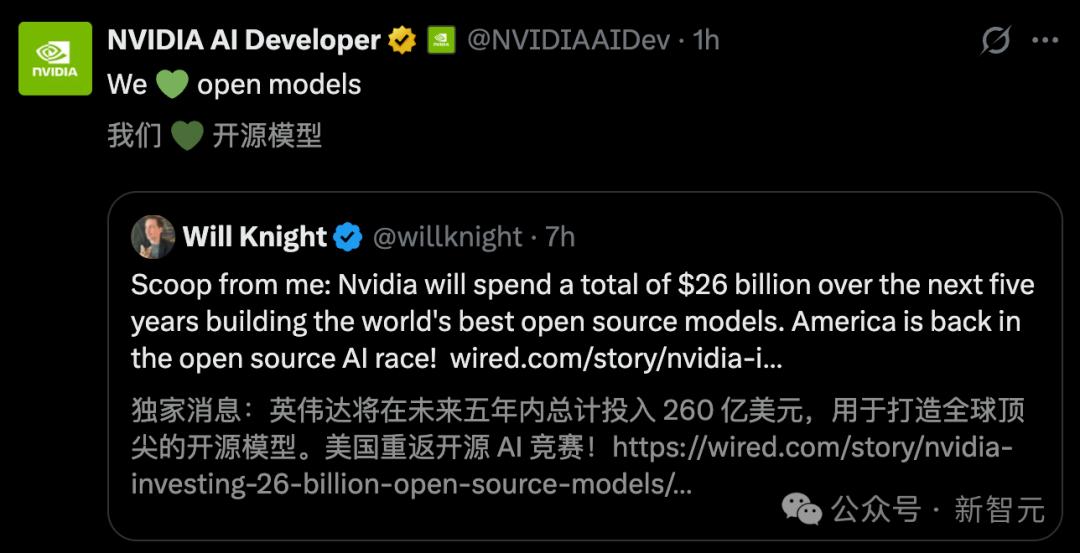Click the WeChat logo in the watermark

tap(802, 509)
